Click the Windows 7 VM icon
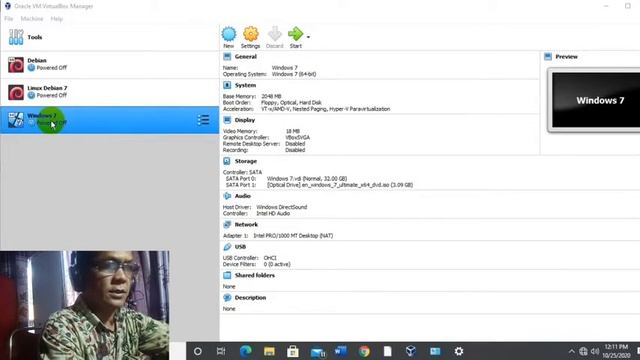 click(x=16, y=120)
